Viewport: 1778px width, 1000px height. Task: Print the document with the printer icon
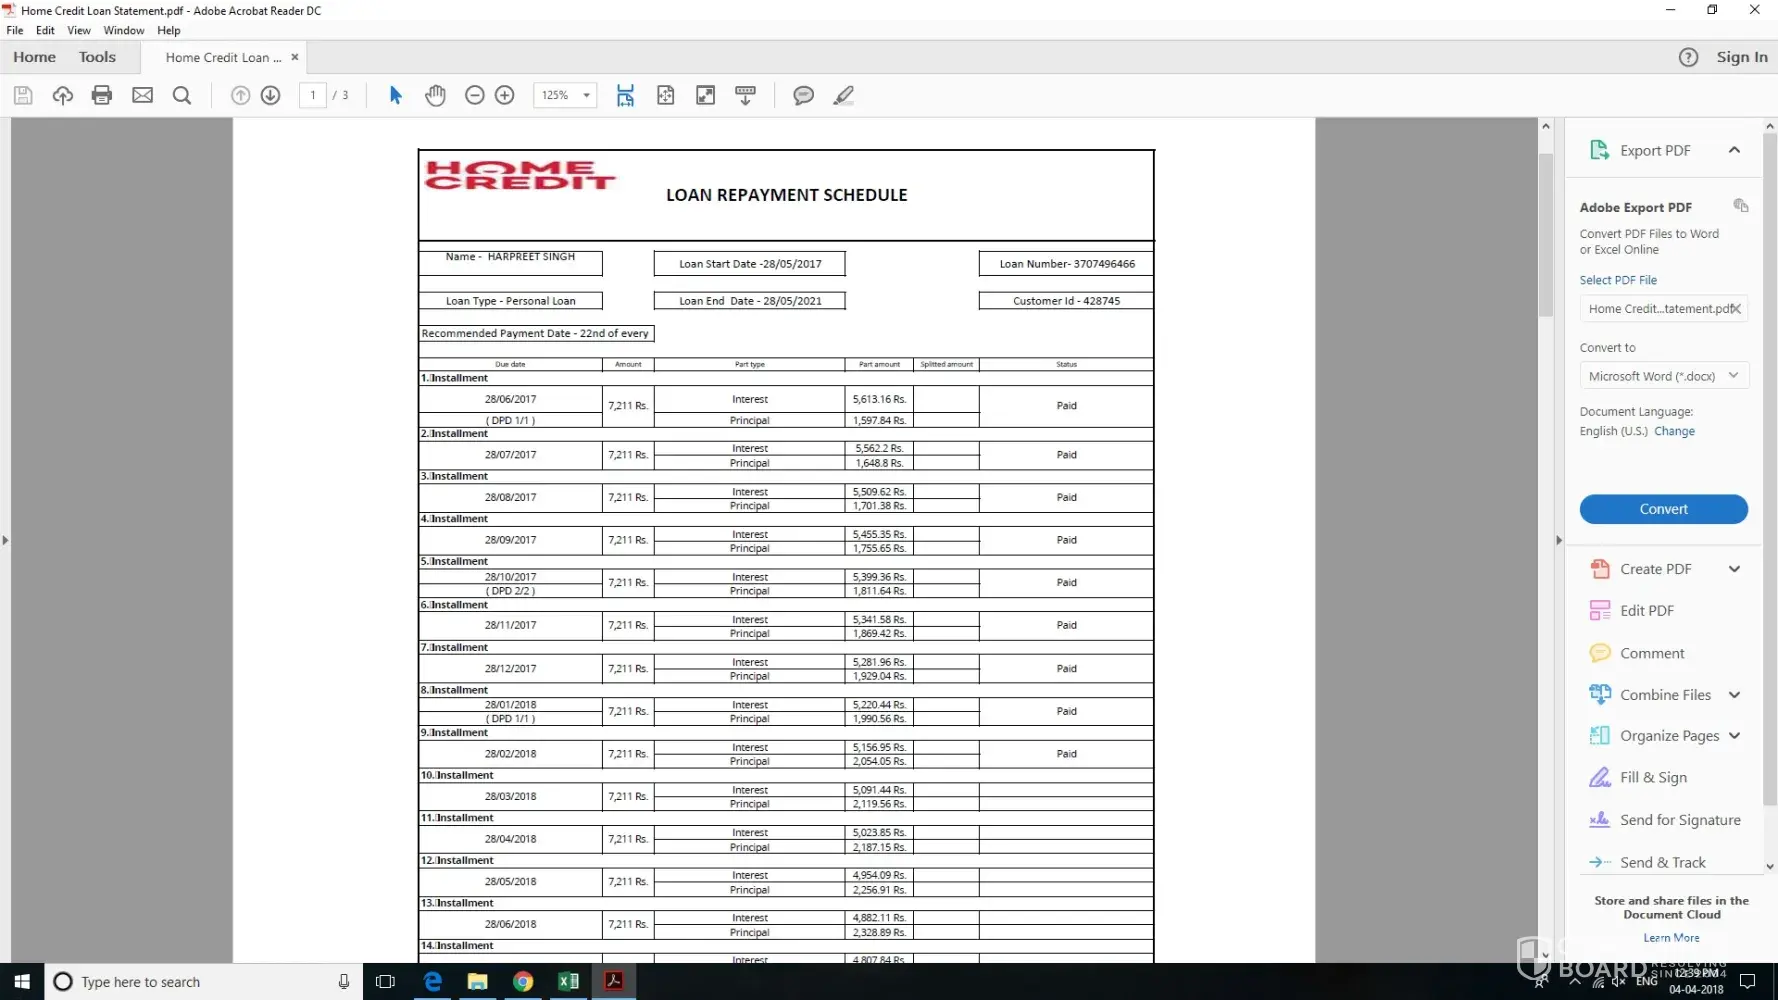pyautogui.click(x=102, y=95)
